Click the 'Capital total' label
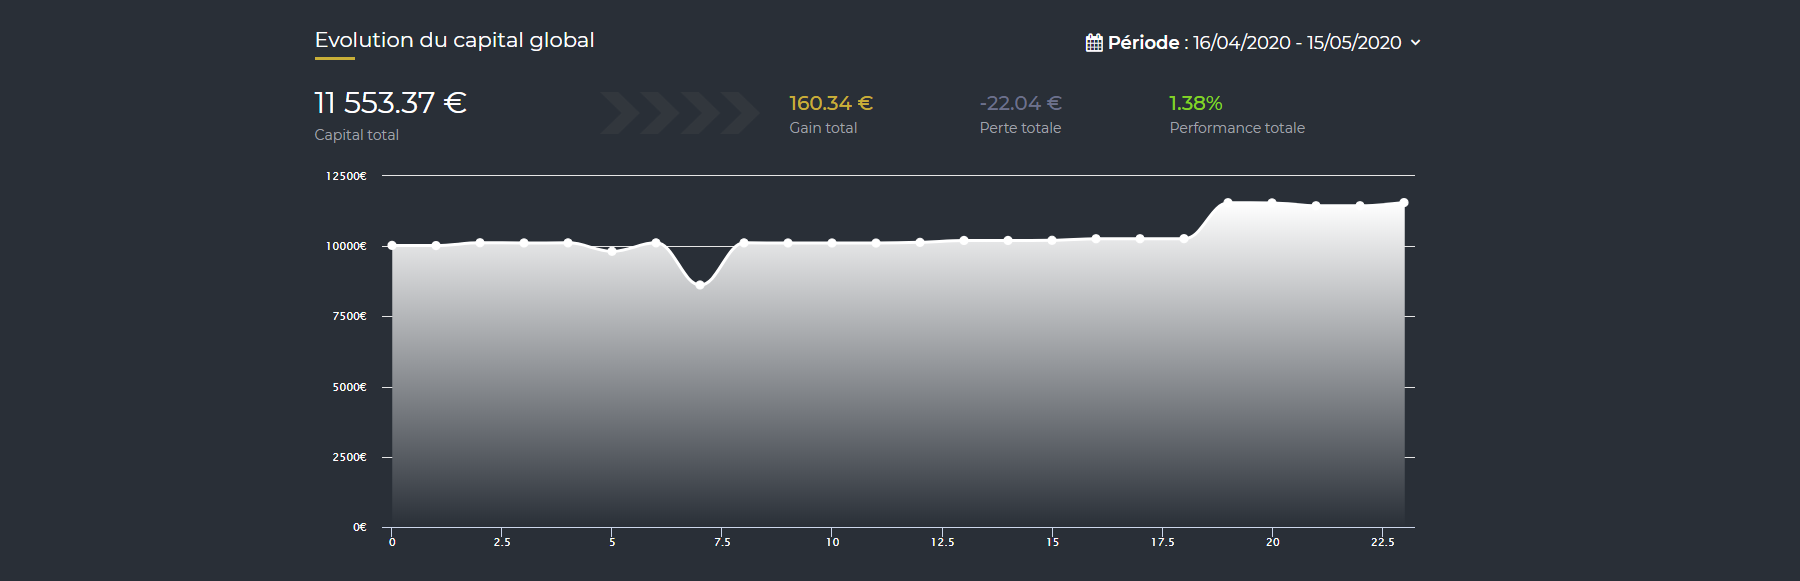This screenshot has height=581, width=1800. click(356, 135)
